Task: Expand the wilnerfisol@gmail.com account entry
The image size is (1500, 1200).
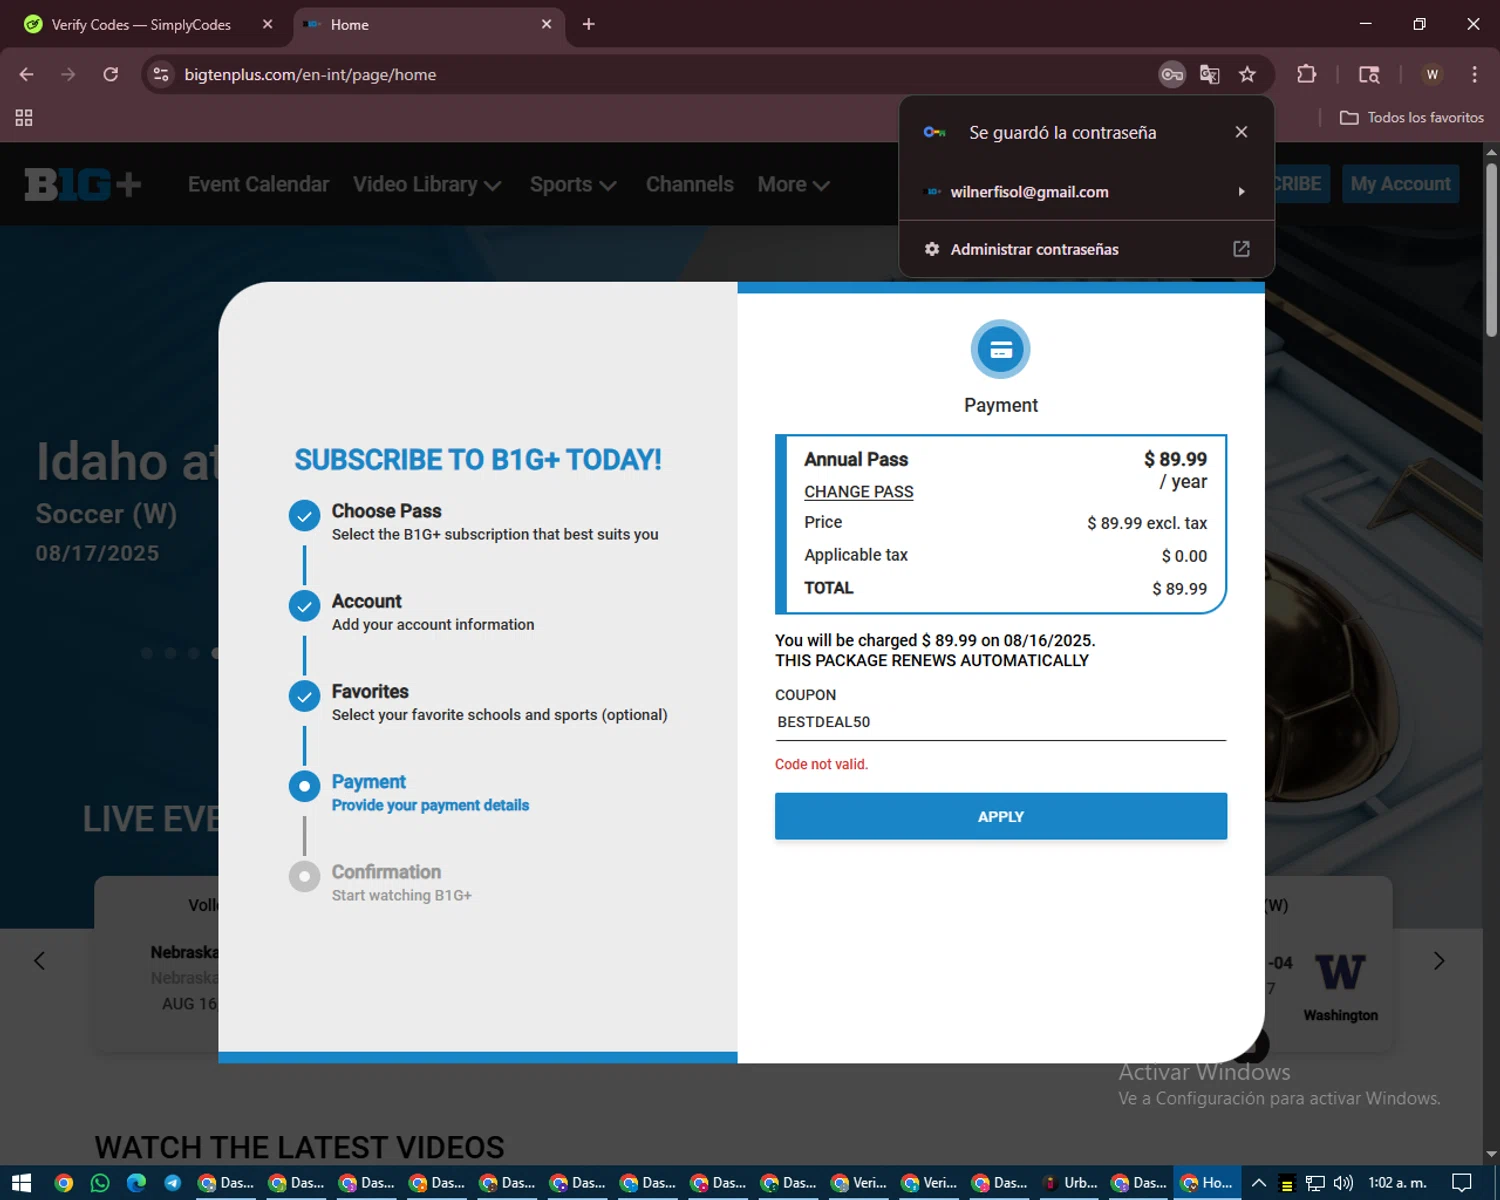Action: coord(1086,192)
